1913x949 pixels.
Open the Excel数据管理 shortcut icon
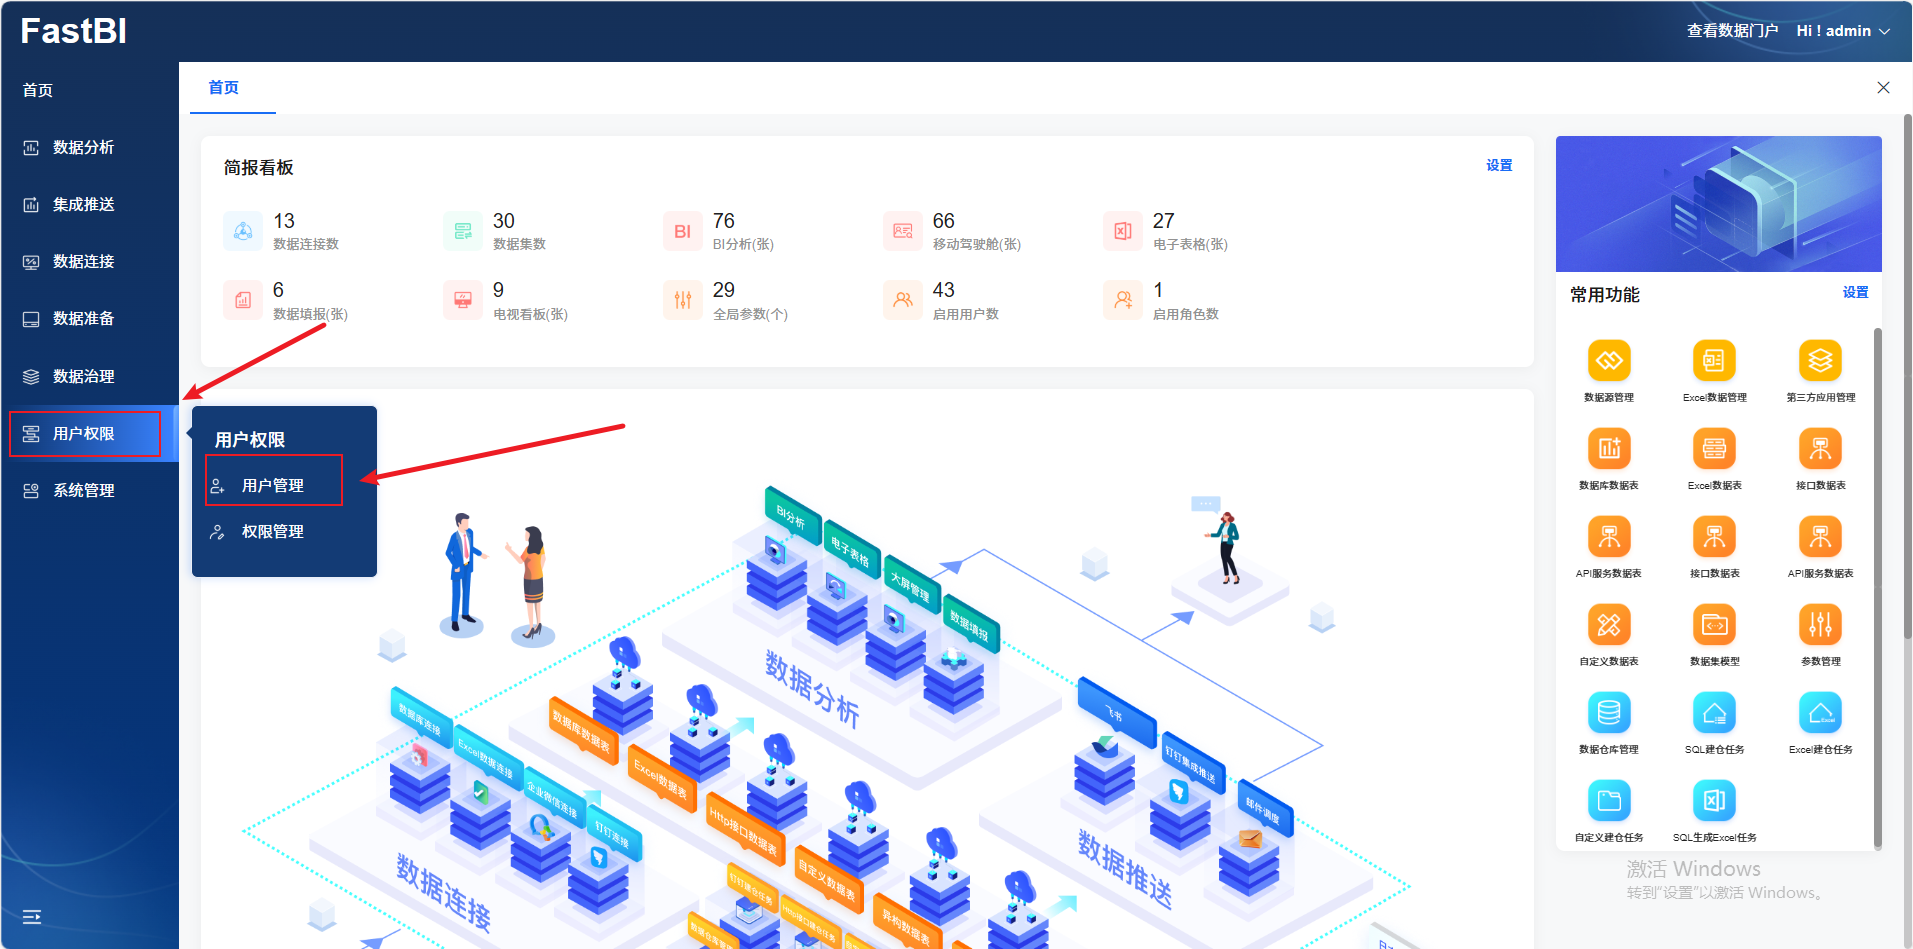point(1714,361)
